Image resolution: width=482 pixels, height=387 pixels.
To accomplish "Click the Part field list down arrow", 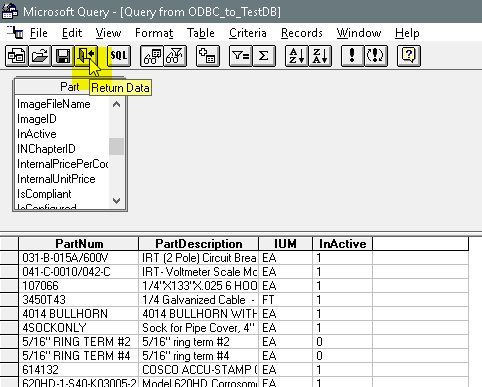I will pos(116,201).
